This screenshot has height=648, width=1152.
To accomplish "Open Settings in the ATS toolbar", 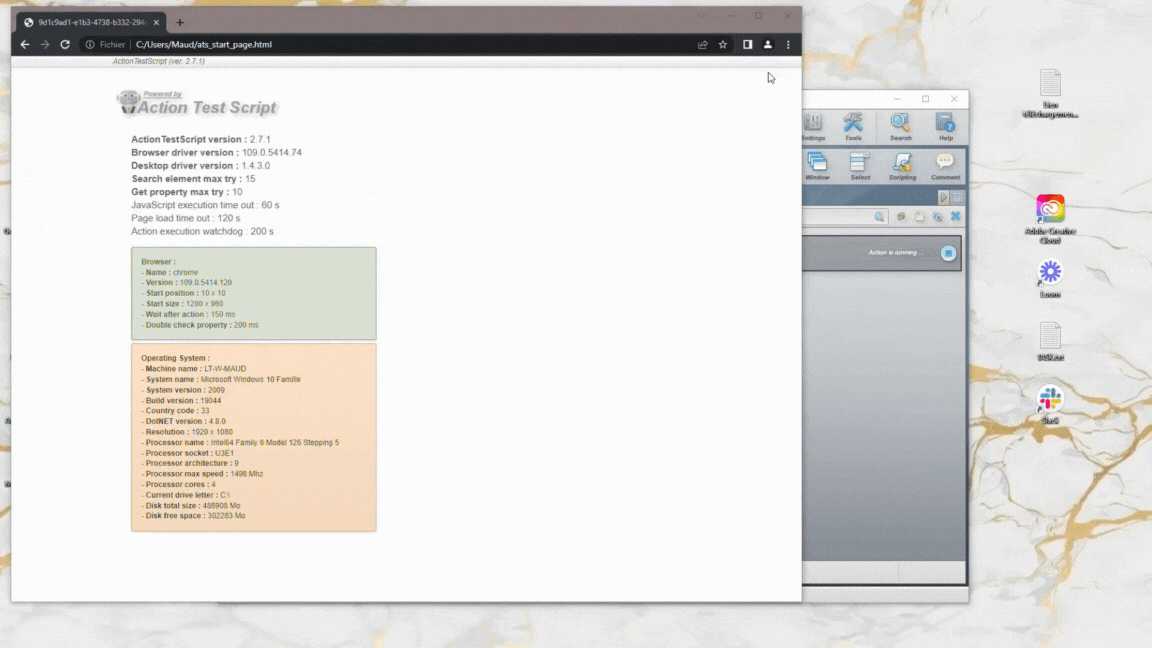I will pyautogui.click(x=813, y=126).
